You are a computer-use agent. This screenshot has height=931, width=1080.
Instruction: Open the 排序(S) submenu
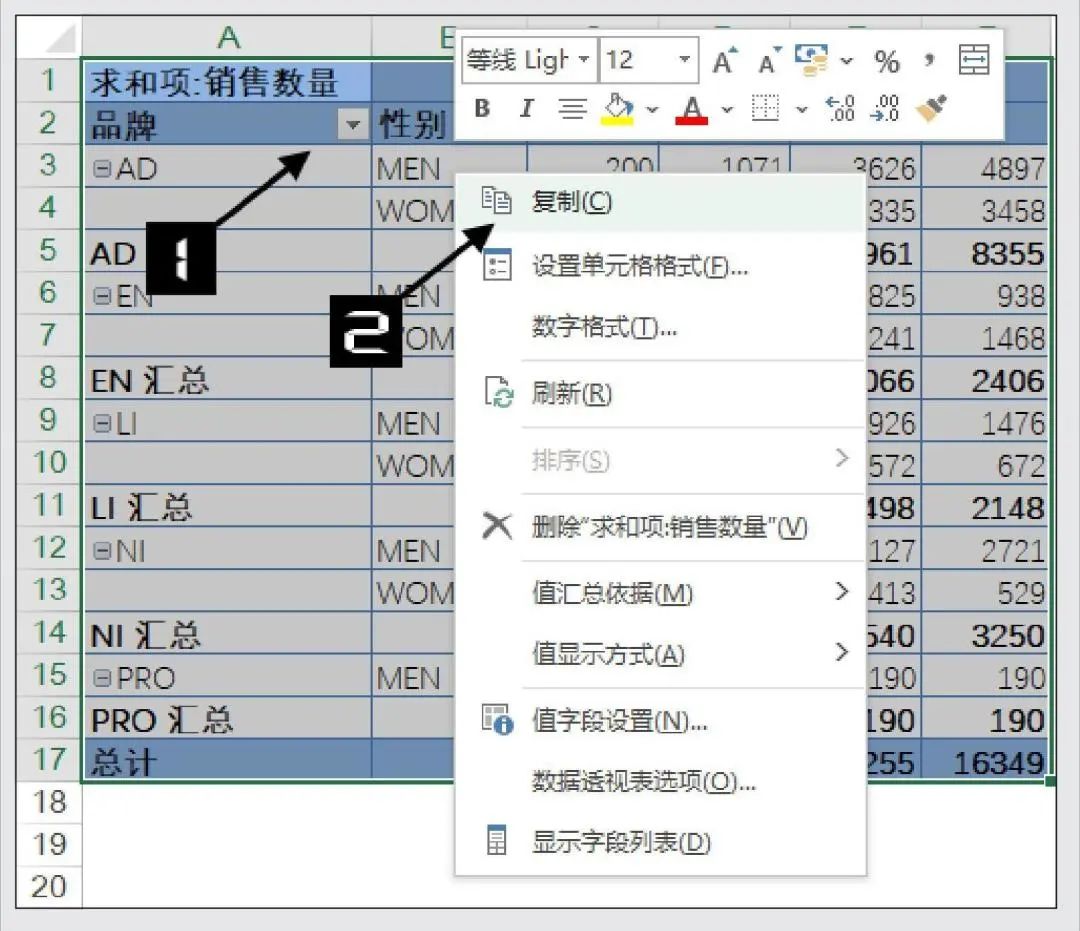(660, 460)
